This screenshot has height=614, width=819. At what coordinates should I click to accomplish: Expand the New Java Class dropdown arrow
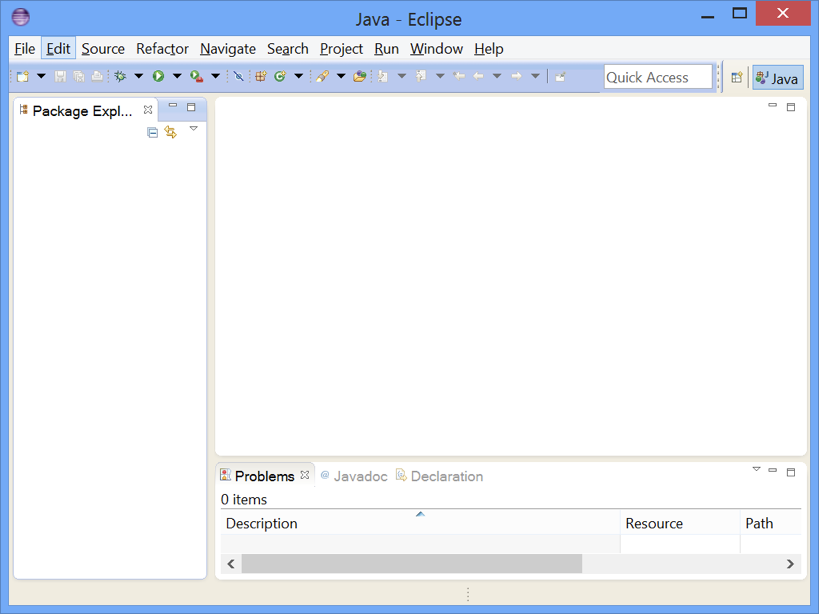coord(299,76)
